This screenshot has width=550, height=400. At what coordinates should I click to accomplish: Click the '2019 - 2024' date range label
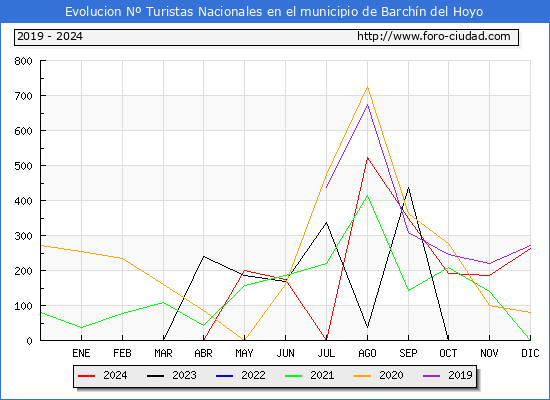click(50, 36)
